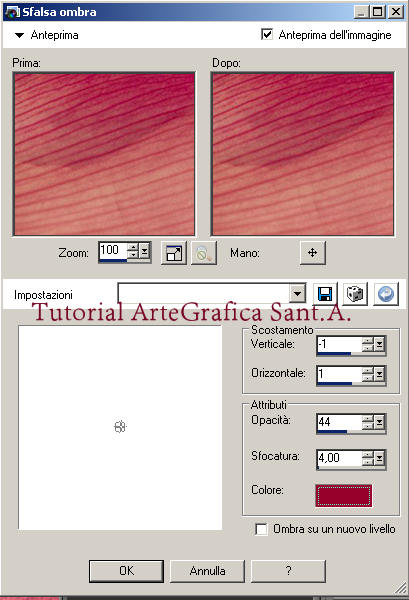The height and width of the screenshot is (600, 409).
Task: Click the fit preview to window icon
Action: pyautogui.click(x=174, y=253)
